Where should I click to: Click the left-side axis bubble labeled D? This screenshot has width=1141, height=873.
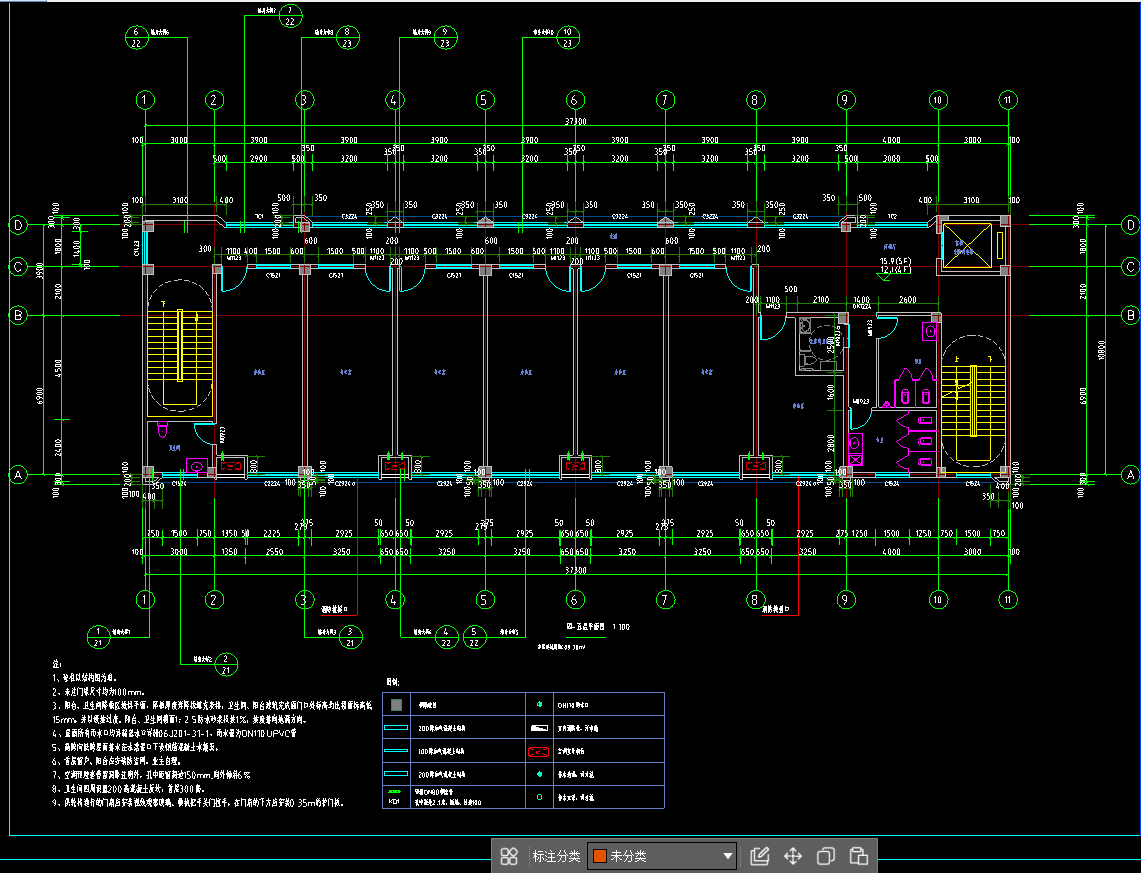point(17,225)
